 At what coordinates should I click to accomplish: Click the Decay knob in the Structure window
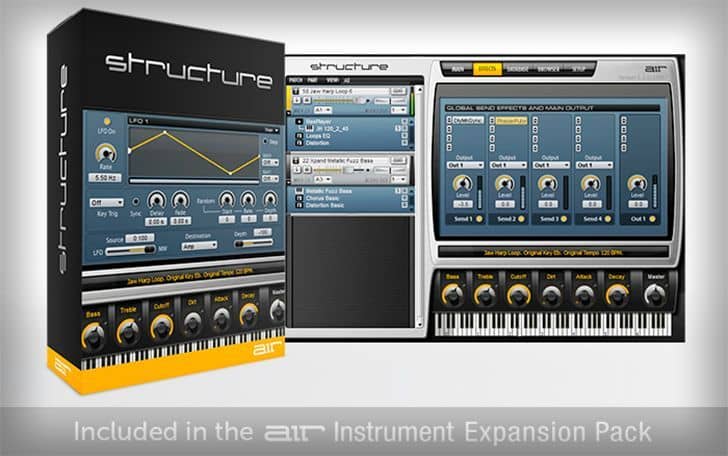click(x=617, y=294)
